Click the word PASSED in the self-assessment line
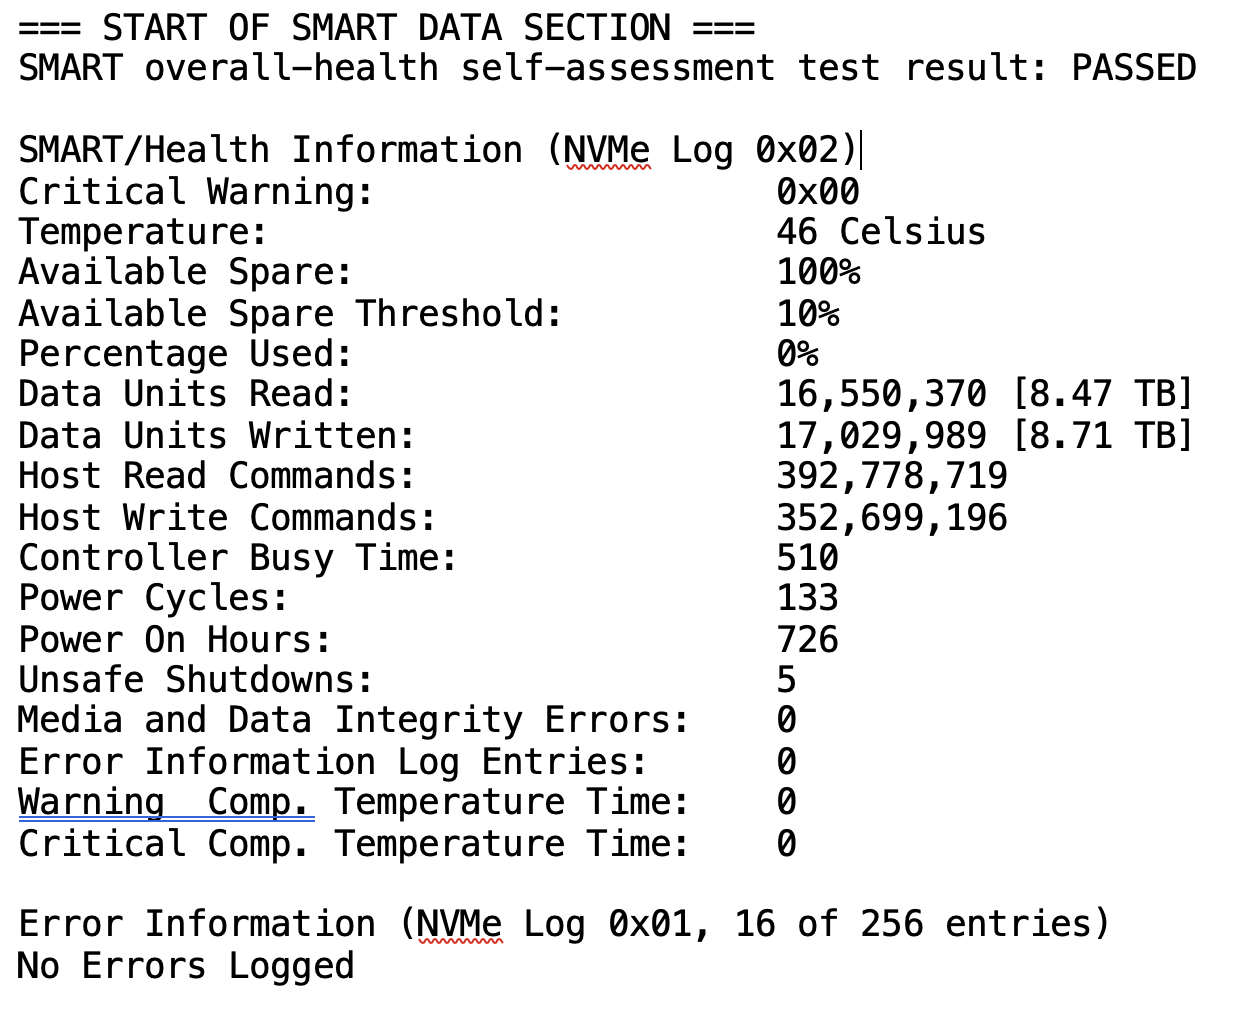This screenshot has width=1240, height=1020. pos(1133,68)
